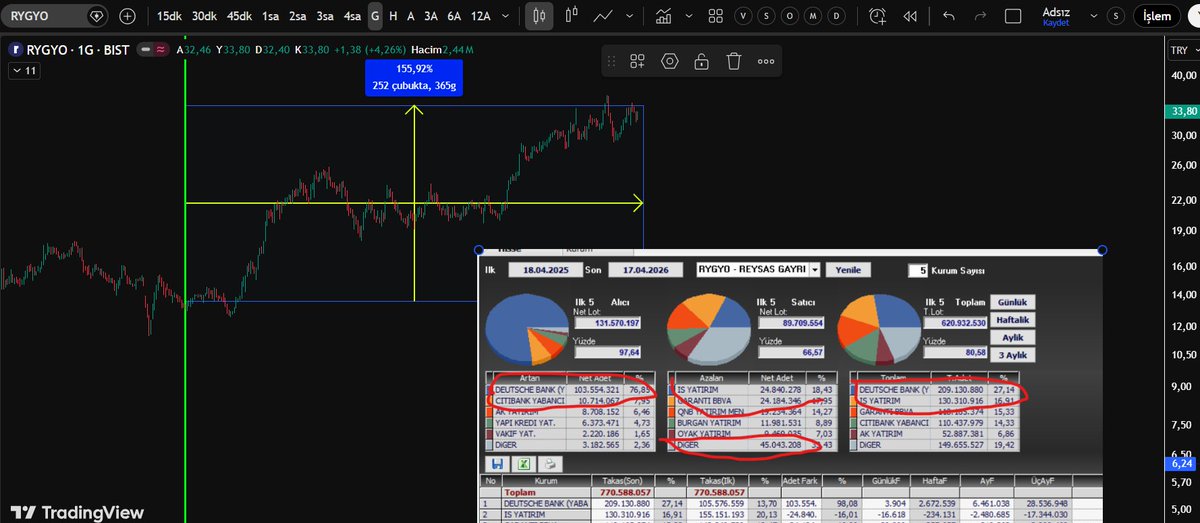Select the 3 Aylık period button
Screen dimensions: 1200x523
[x=1012, y=355]
